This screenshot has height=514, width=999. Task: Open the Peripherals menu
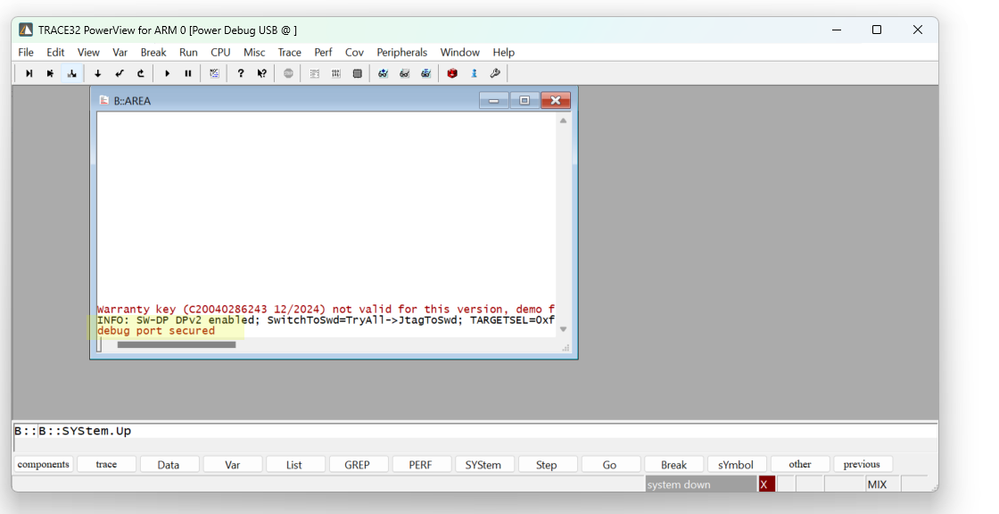click(402, 52)
